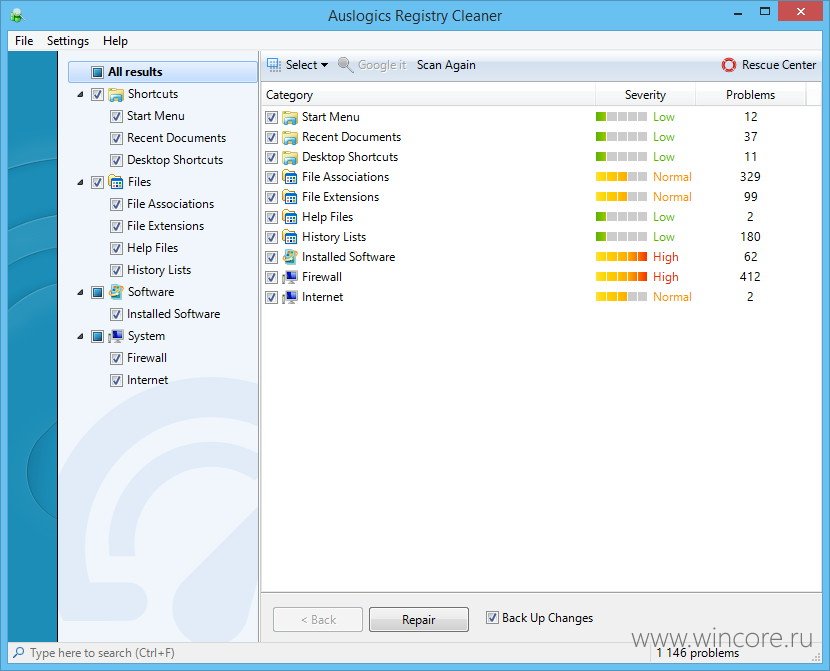This screenshot has height=671, width=830.
Task: Uncheck the Shortcuts group checkbox in the tree
Action: (x=97, y=94)
